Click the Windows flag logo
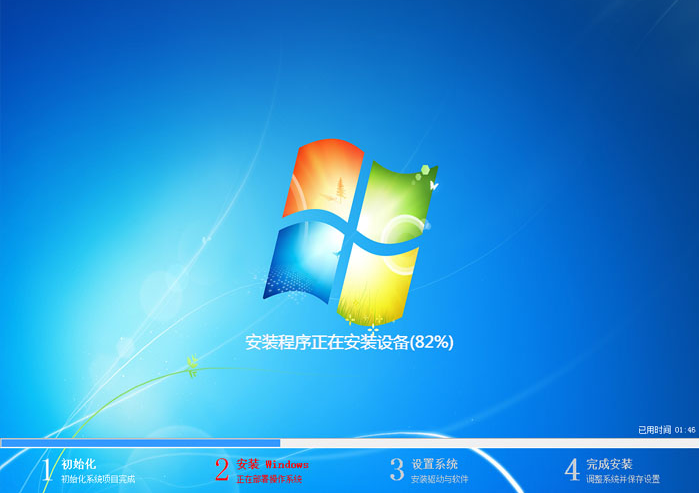Screen dimensions: 699x493 [x=350, y=231]
